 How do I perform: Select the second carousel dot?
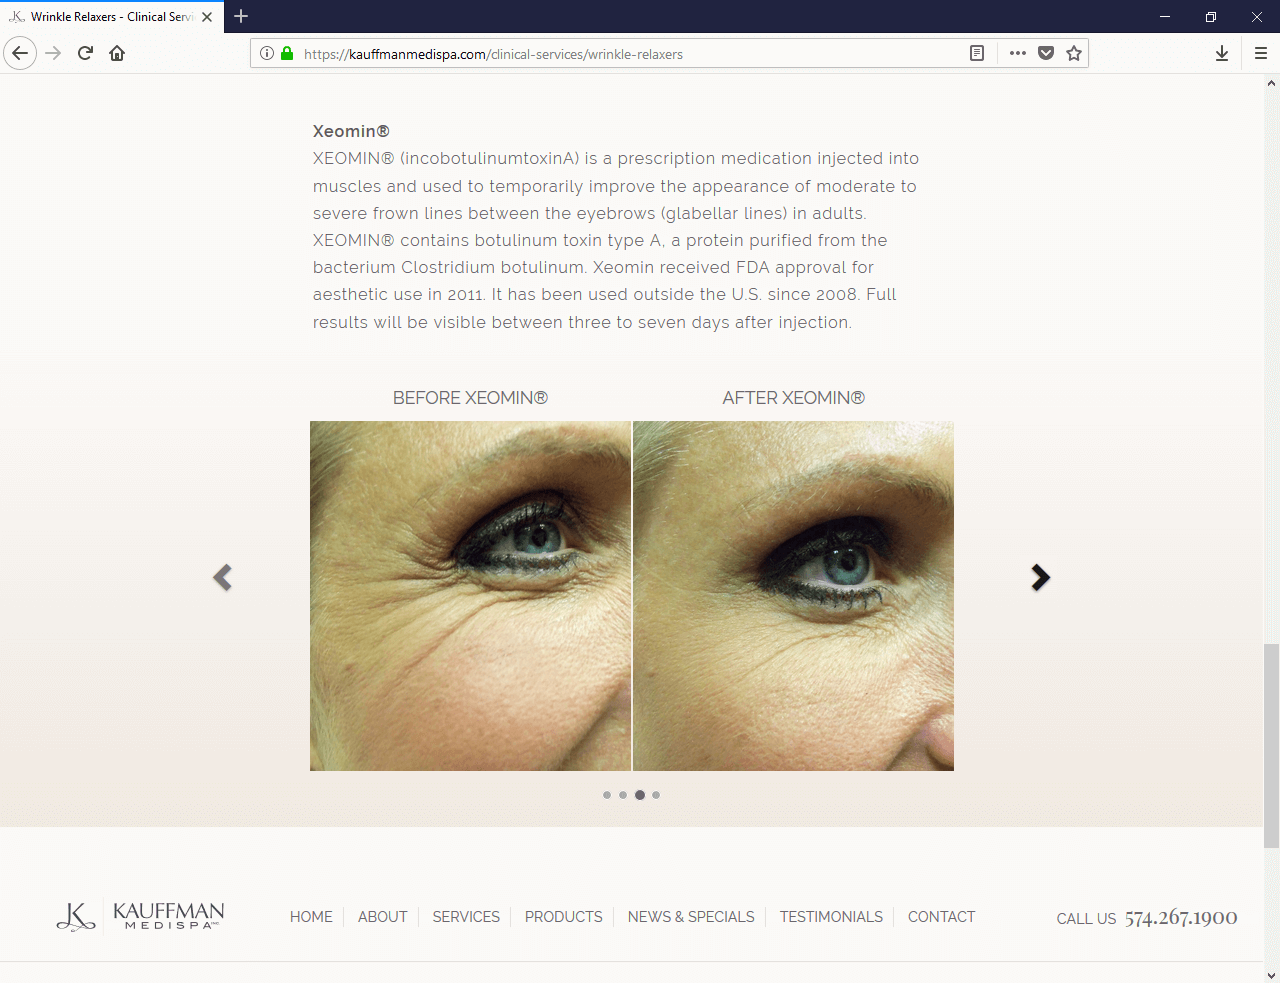point(623,795)
